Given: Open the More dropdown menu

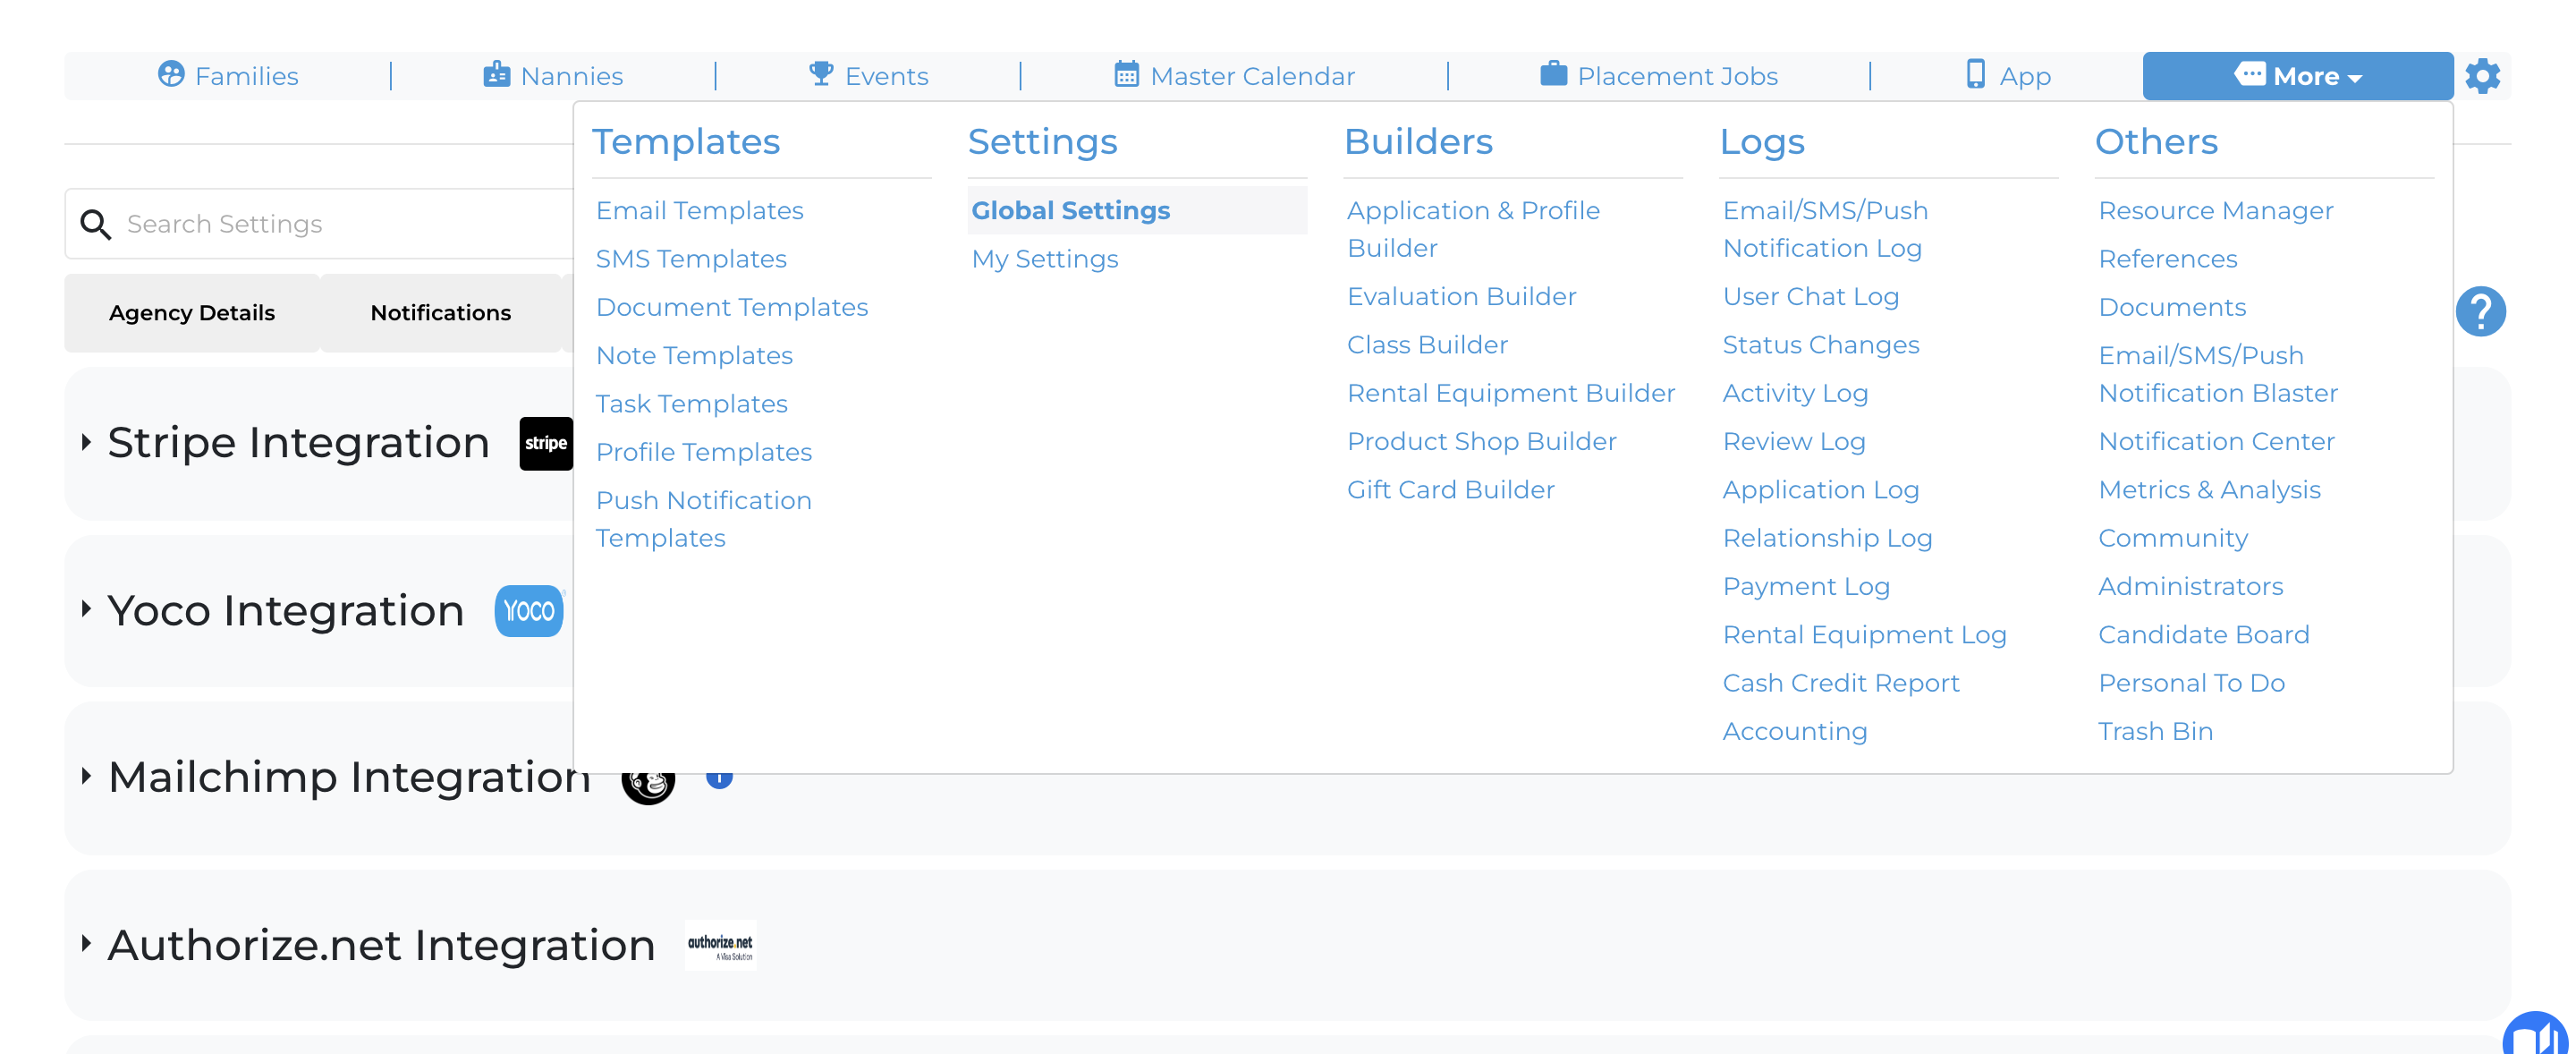Looking at the screenshot, I should [x=2297, y=76].
